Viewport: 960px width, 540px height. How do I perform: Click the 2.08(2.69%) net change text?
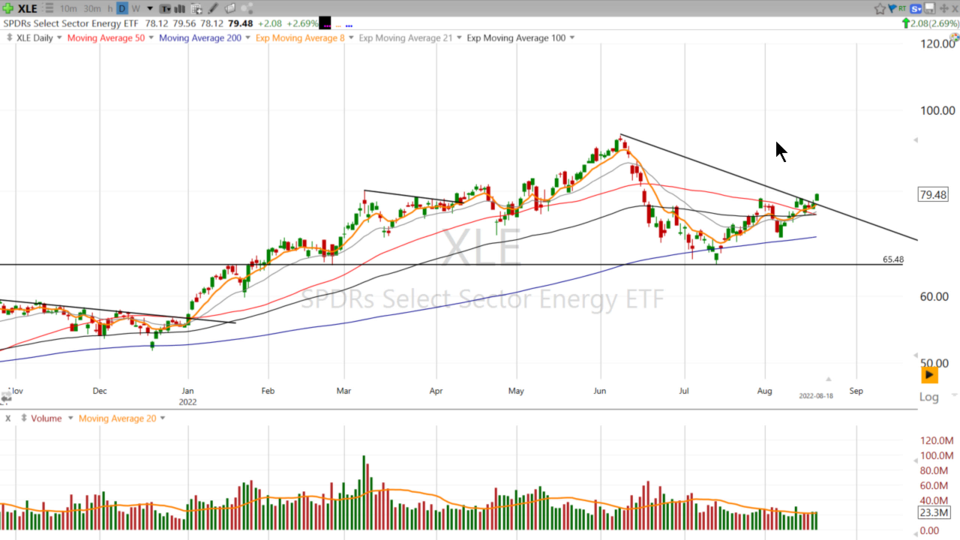[935, 23]
